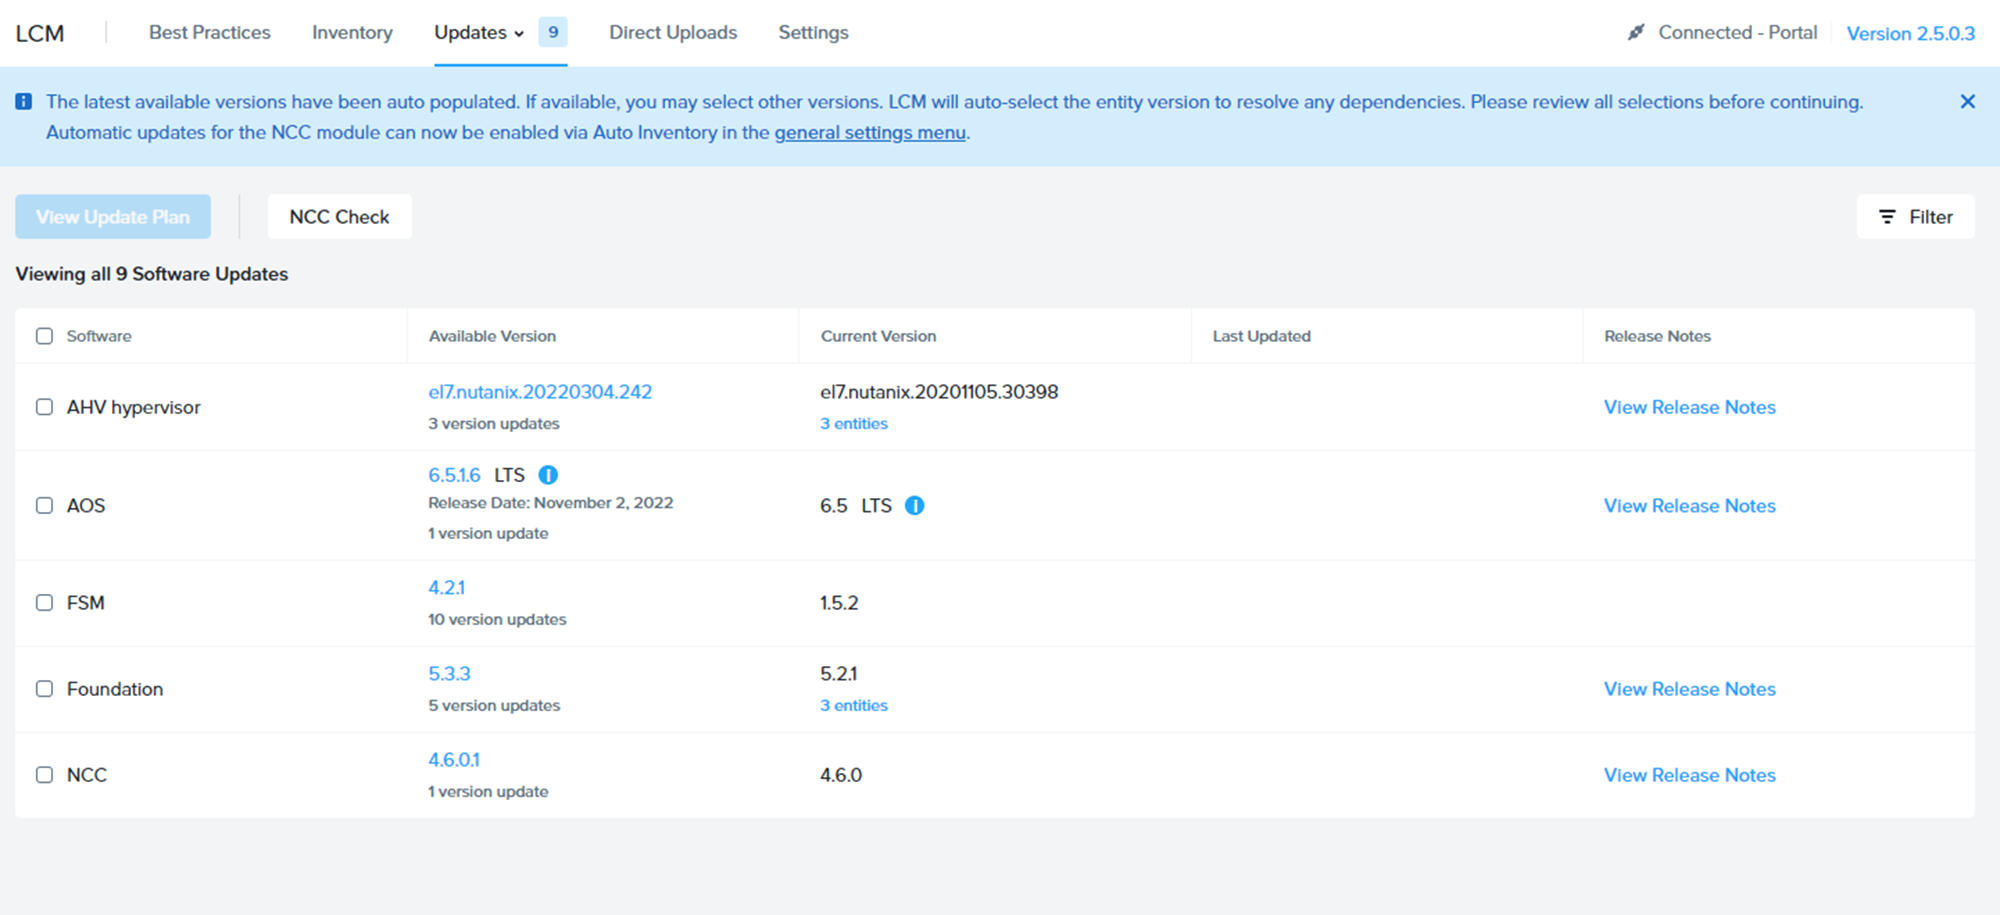Click the FSM current version 1.5.2
The height and width of the screenshot is (915, 2000).
click(x=839, y=602)
